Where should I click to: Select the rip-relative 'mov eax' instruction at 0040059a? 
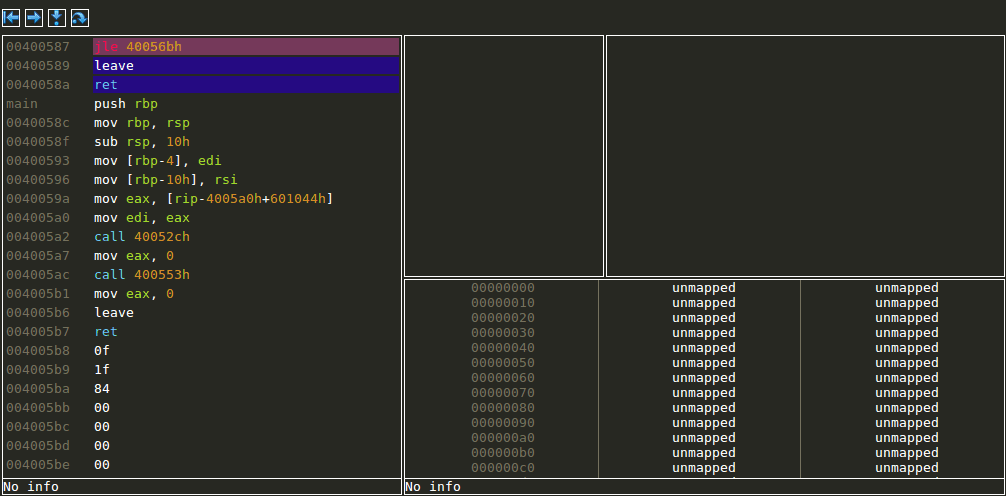214,199
